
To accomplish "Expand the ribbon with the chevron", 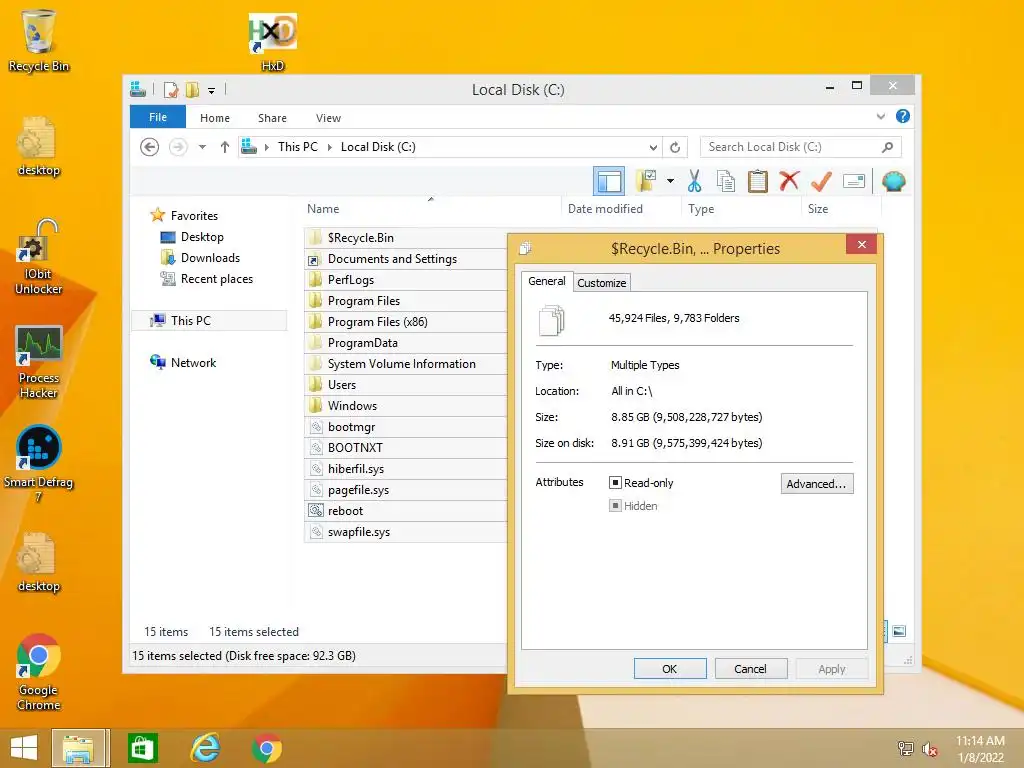I will (880, 116).
